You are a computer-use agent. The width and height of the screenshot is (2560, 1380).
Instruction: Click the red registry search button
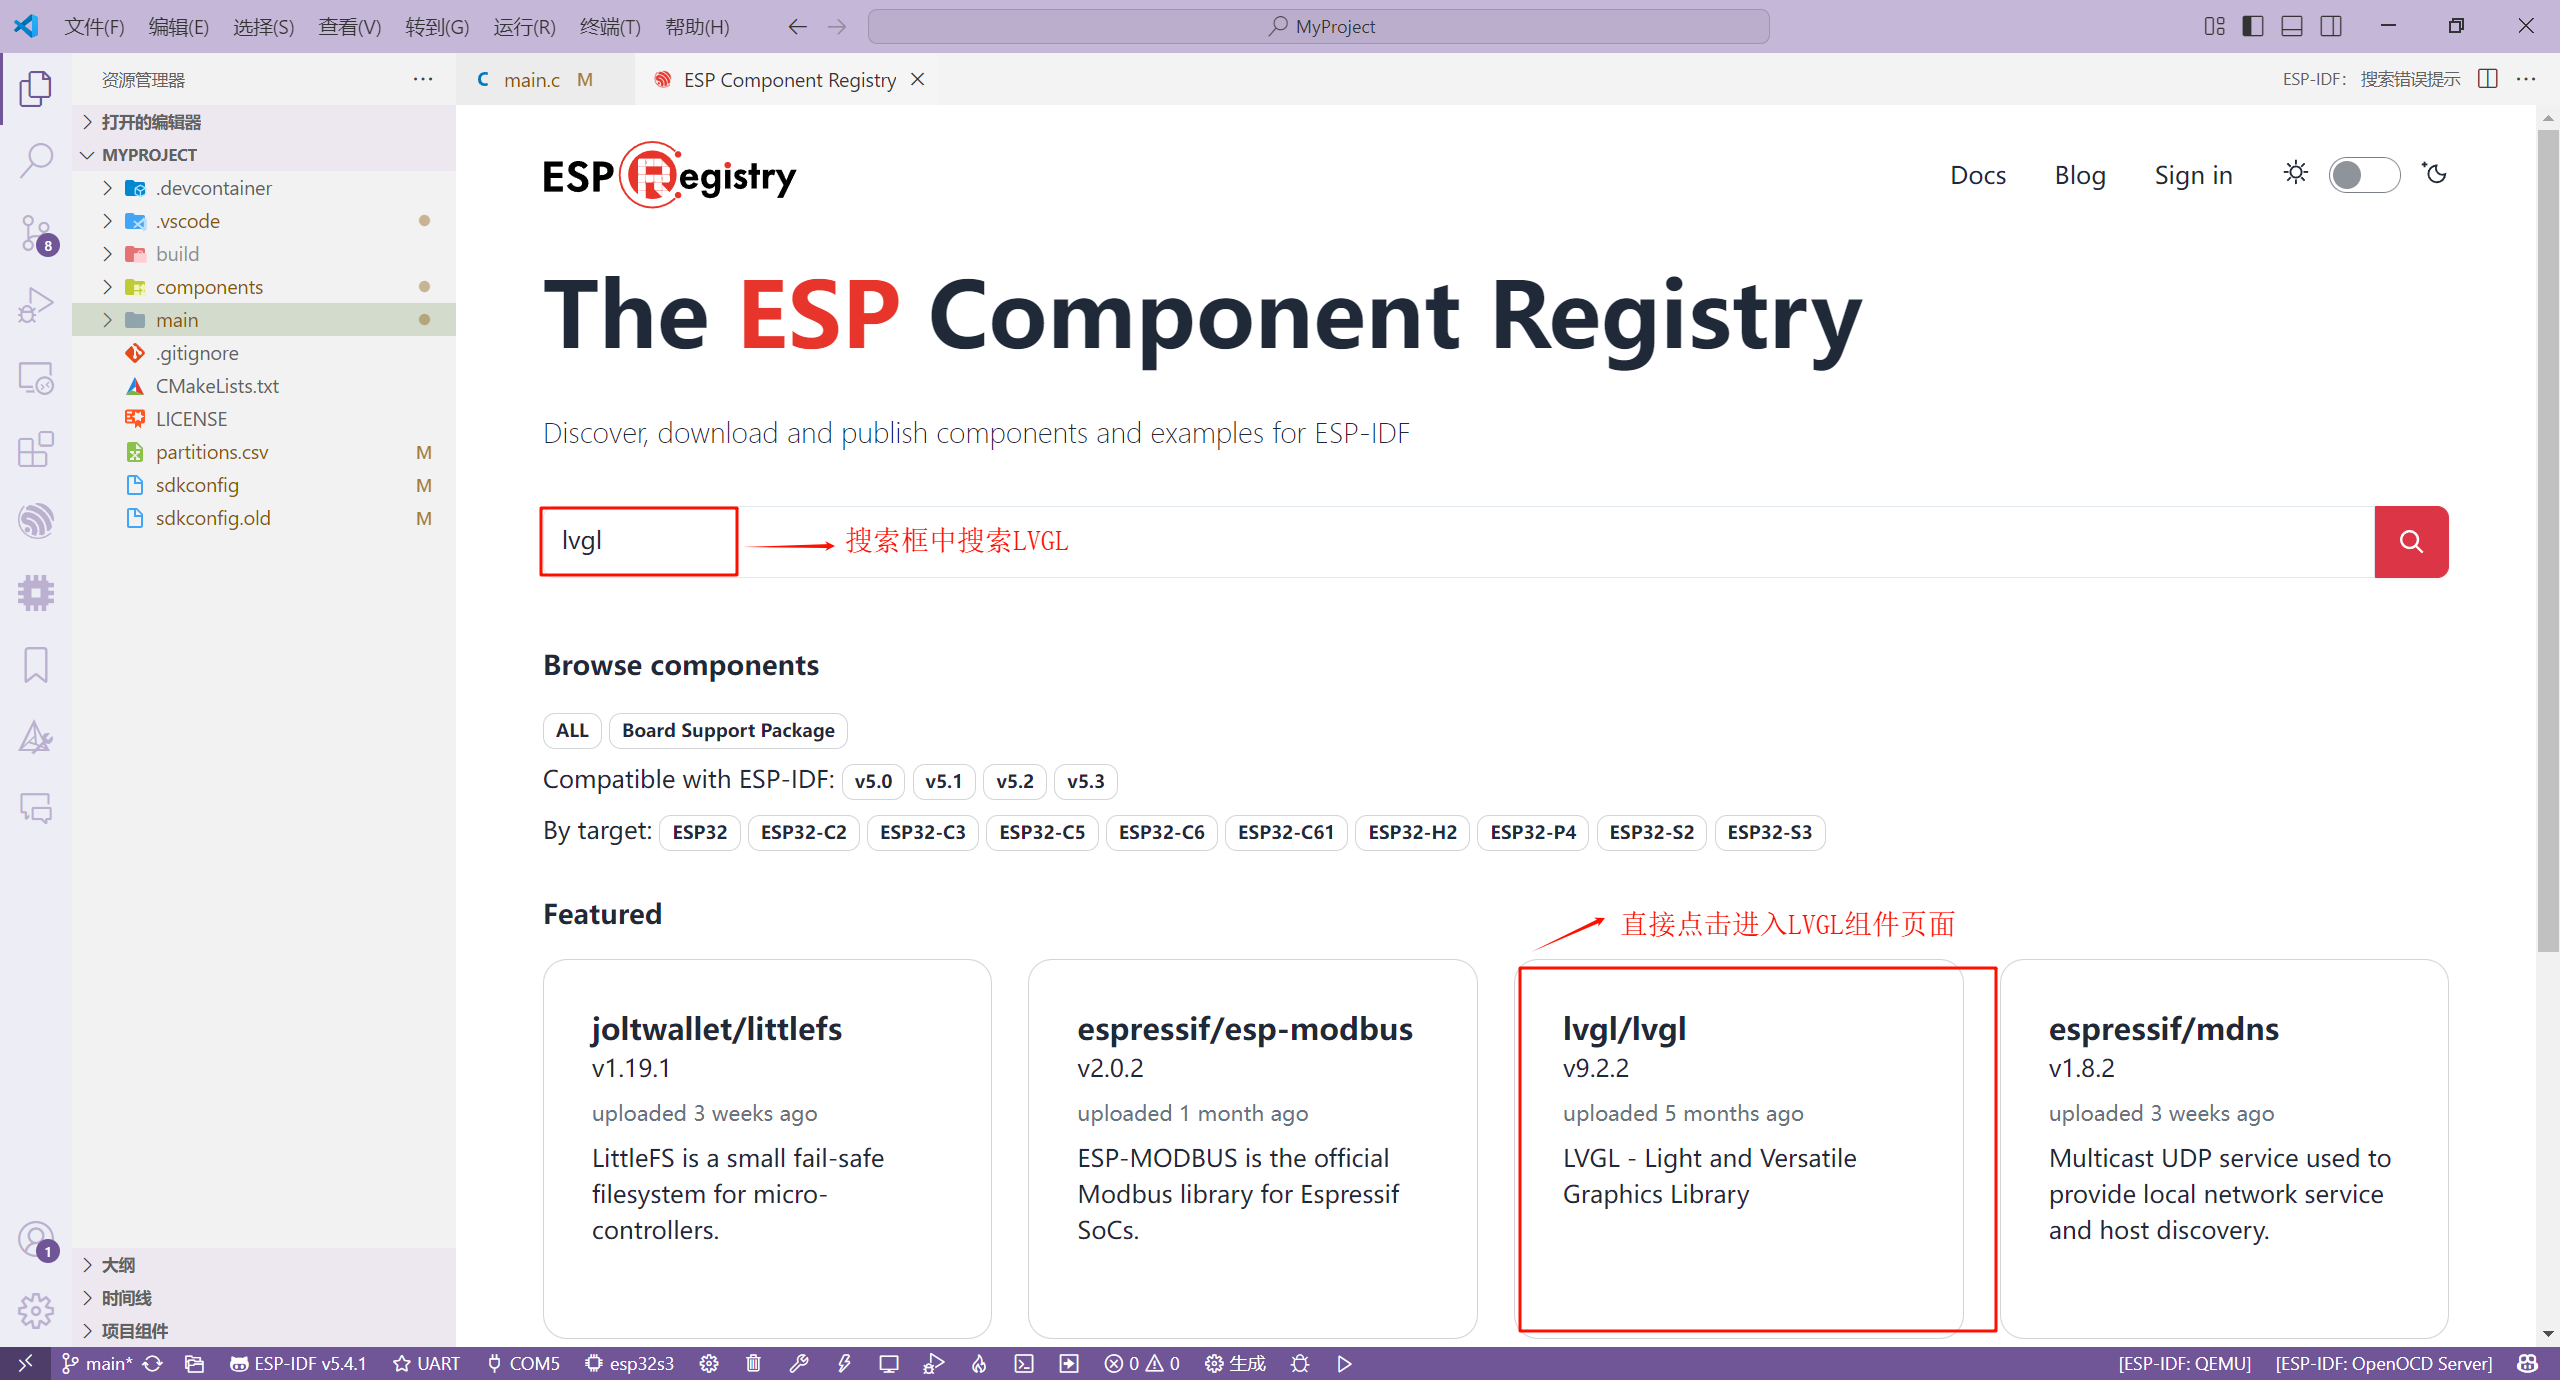click(2410, 541)
